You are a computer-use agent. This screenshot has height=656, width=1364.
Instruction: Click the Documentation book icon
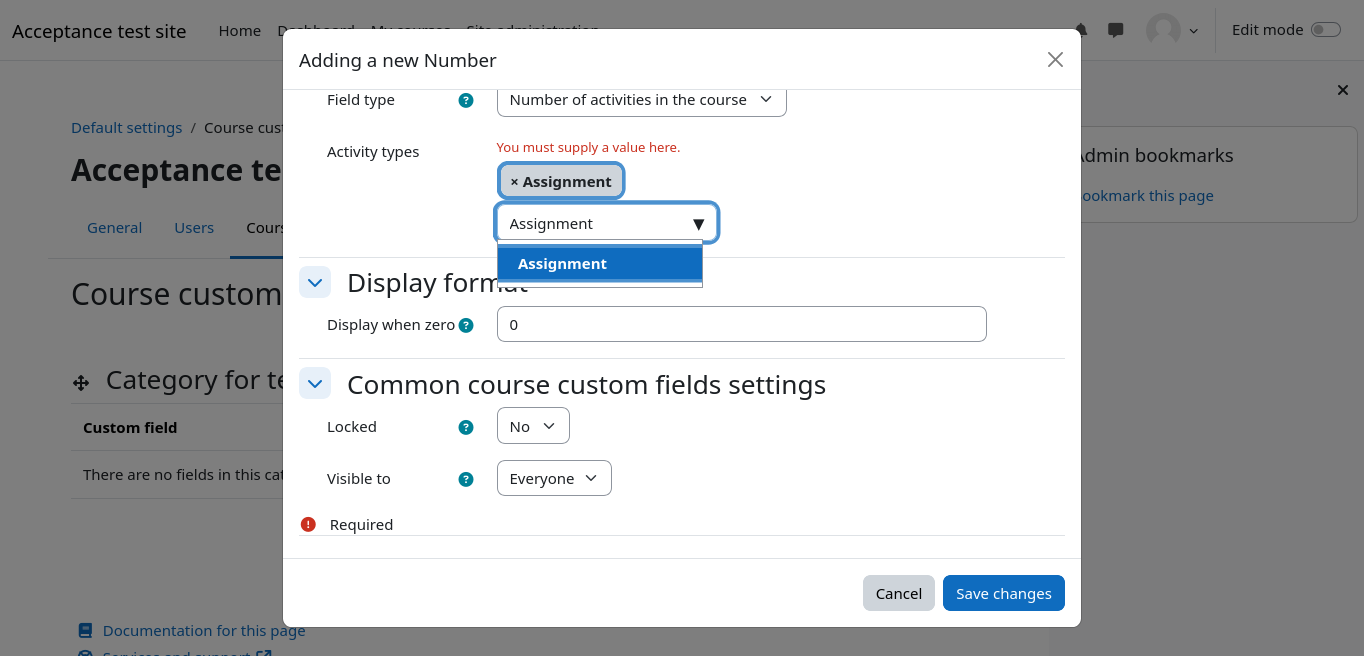pos(85,631)
